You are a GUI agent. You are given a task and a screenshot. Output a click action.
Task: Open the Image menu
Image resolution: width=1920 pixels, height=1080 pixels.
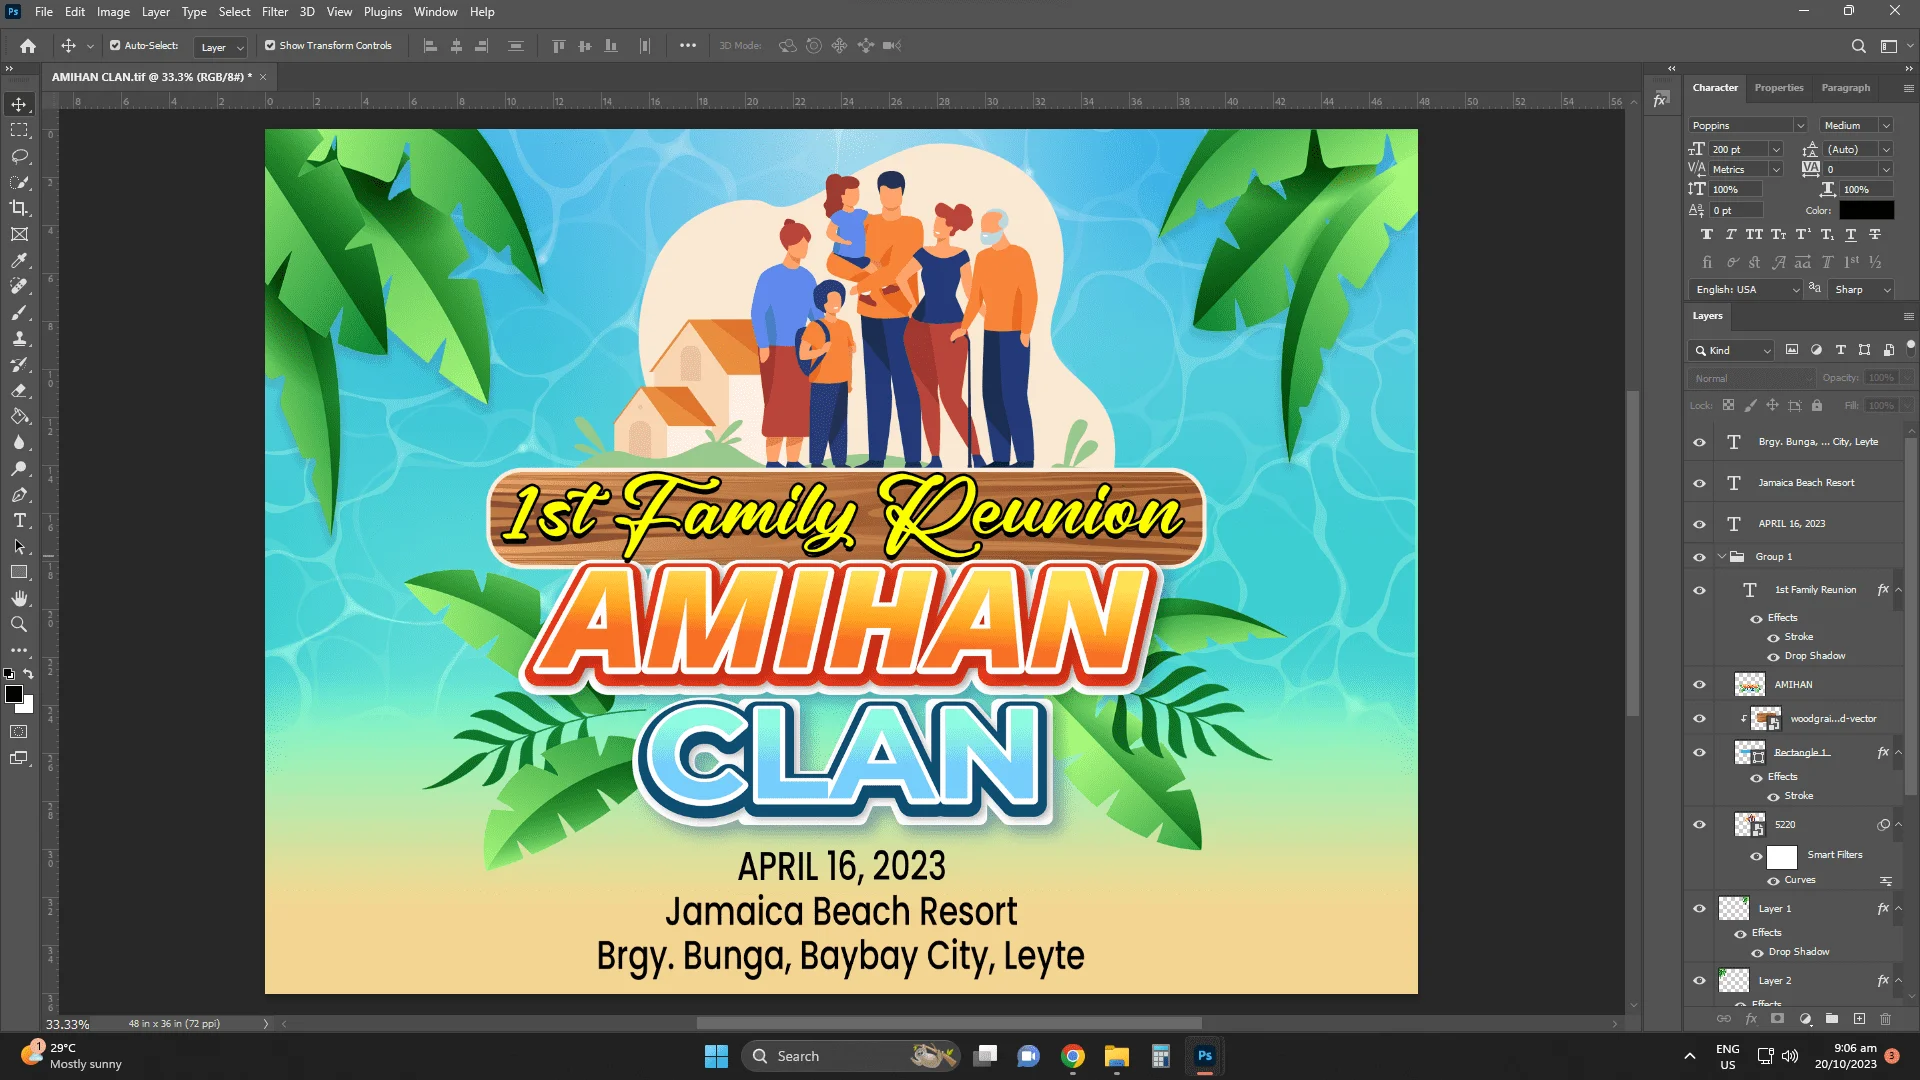[x=113, y=12]
